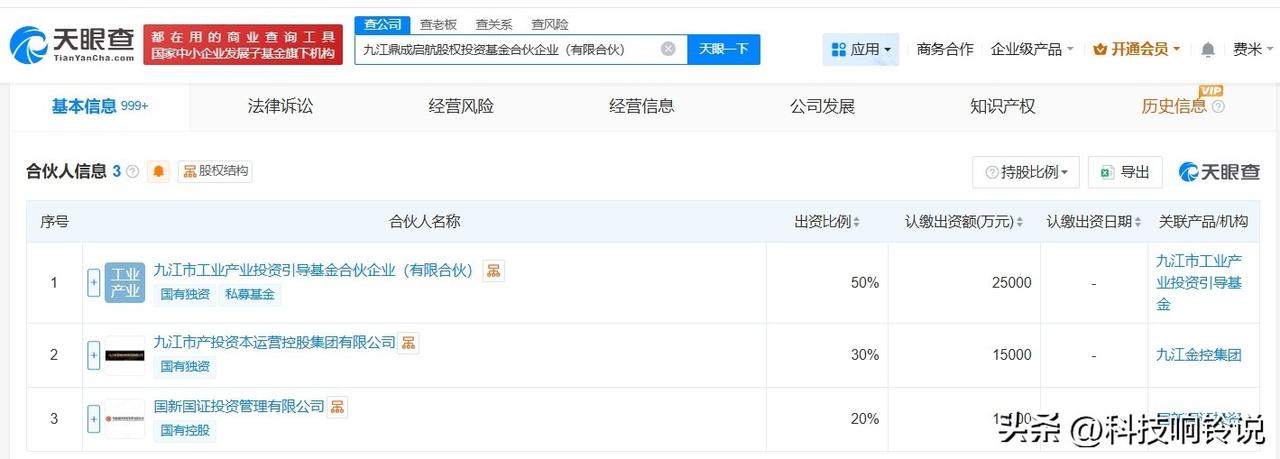Image resolution: width=1280 pixels, height=459 pixels.
Task: Open 九江市产投资本运营控股集团有限公司 link
Action: [275, 342]
